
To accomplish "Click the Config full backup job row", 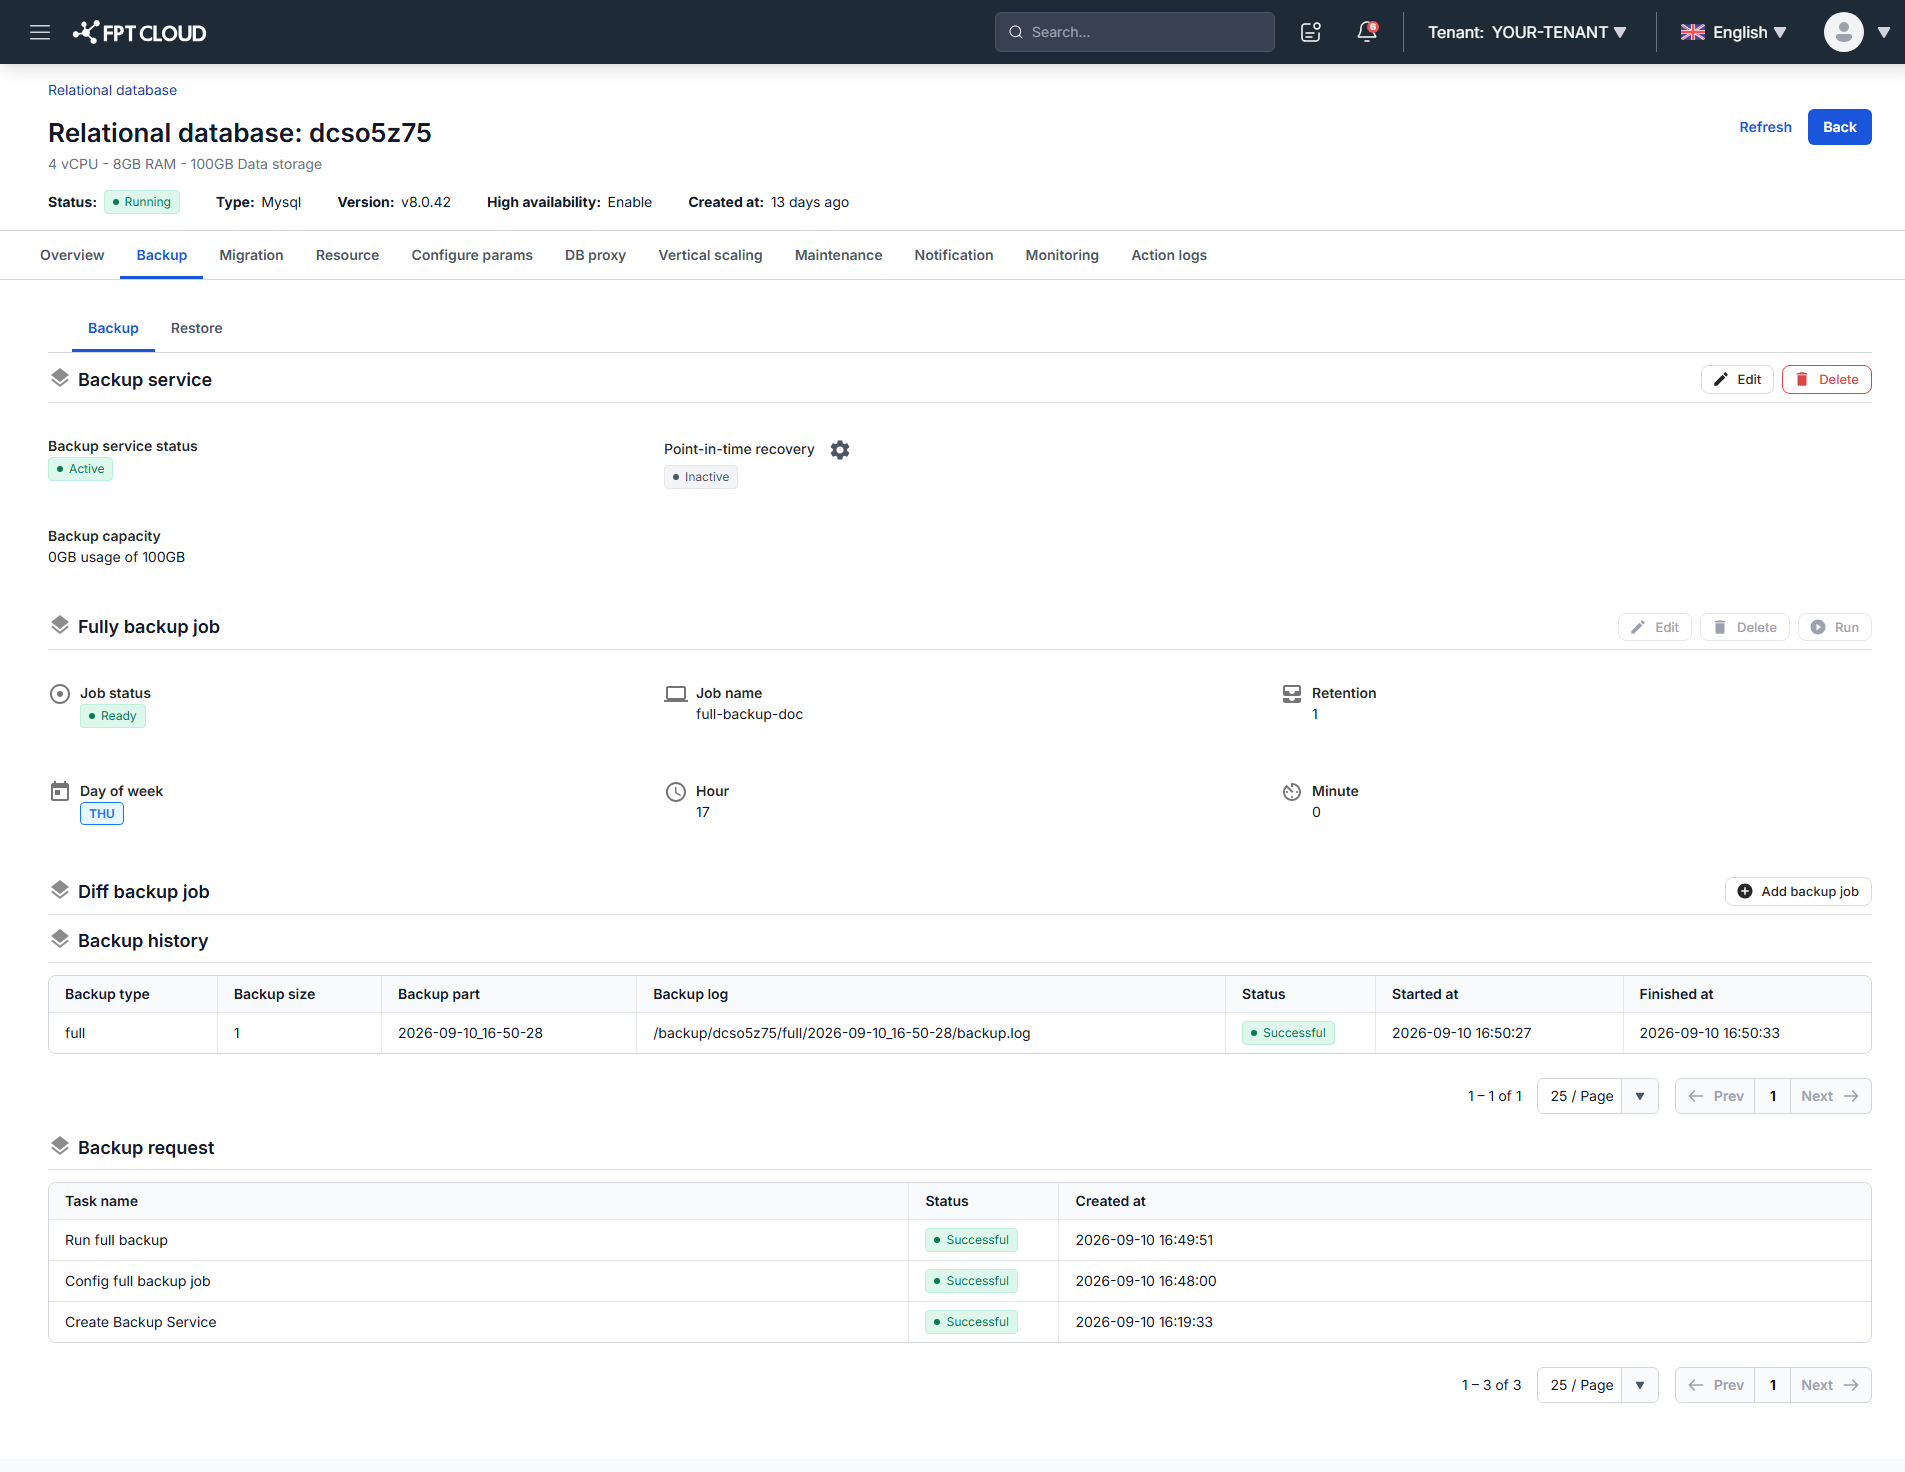I will point(959,1281).
